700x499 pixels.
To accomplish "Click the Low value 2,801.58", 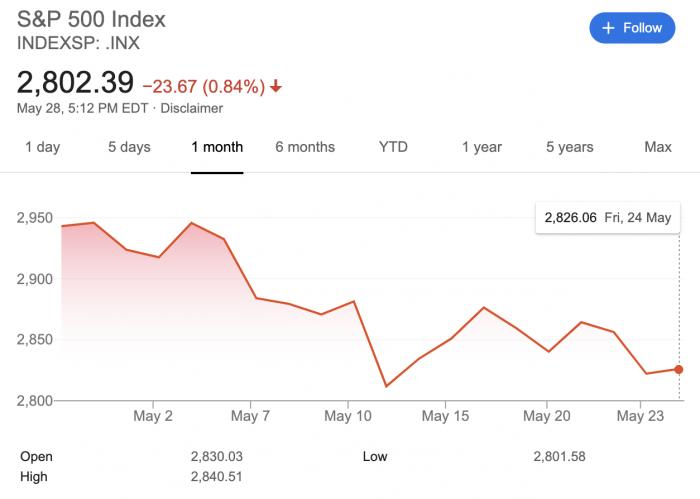I will click(x=559, y=457).
